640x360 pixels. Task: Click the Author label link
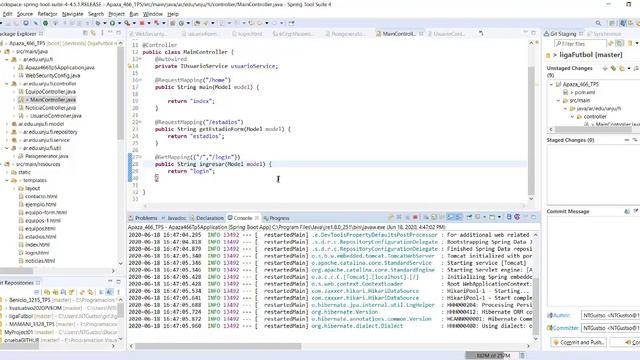coord(562,316)
